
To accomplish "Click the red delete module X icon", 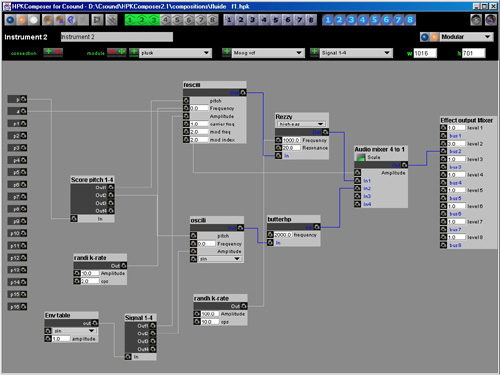I will [112, 52].
